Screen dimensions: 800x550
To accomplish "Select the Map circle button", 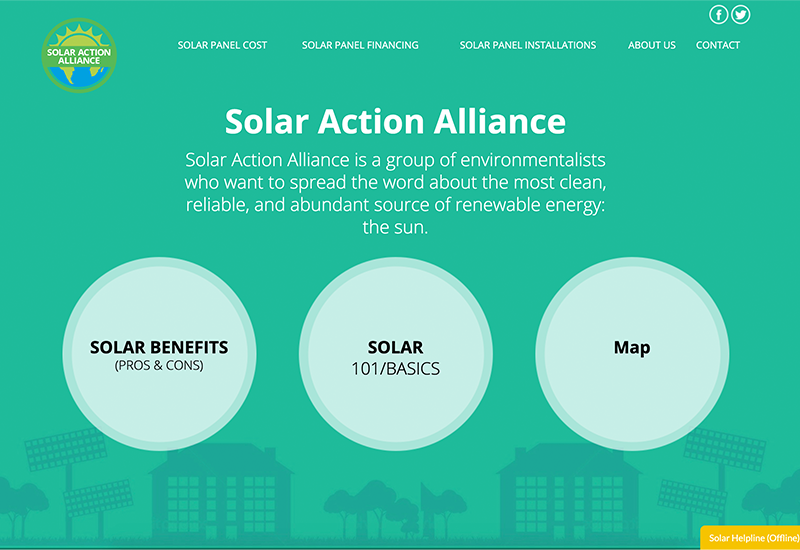I will click(x=632, y=354).
